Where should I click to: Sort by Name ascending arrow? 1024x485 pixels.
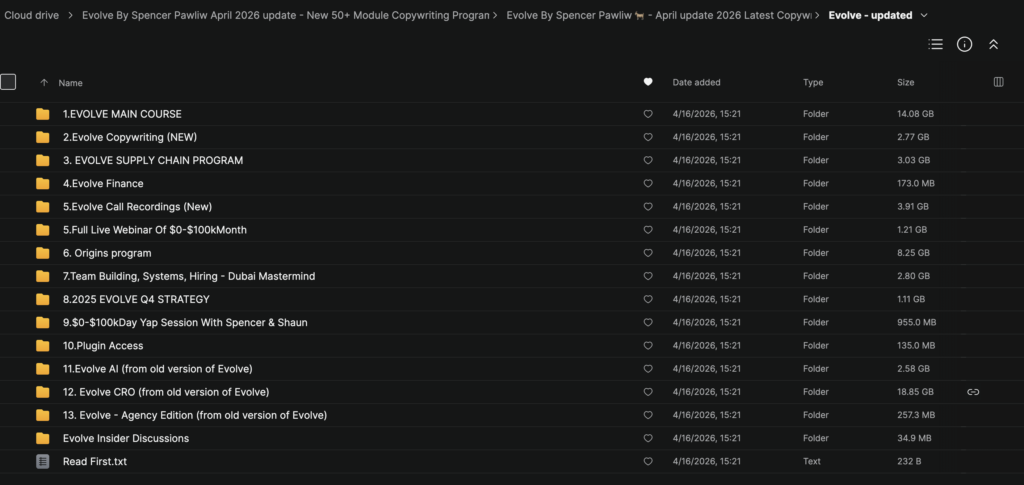click(x=44, y=83)
